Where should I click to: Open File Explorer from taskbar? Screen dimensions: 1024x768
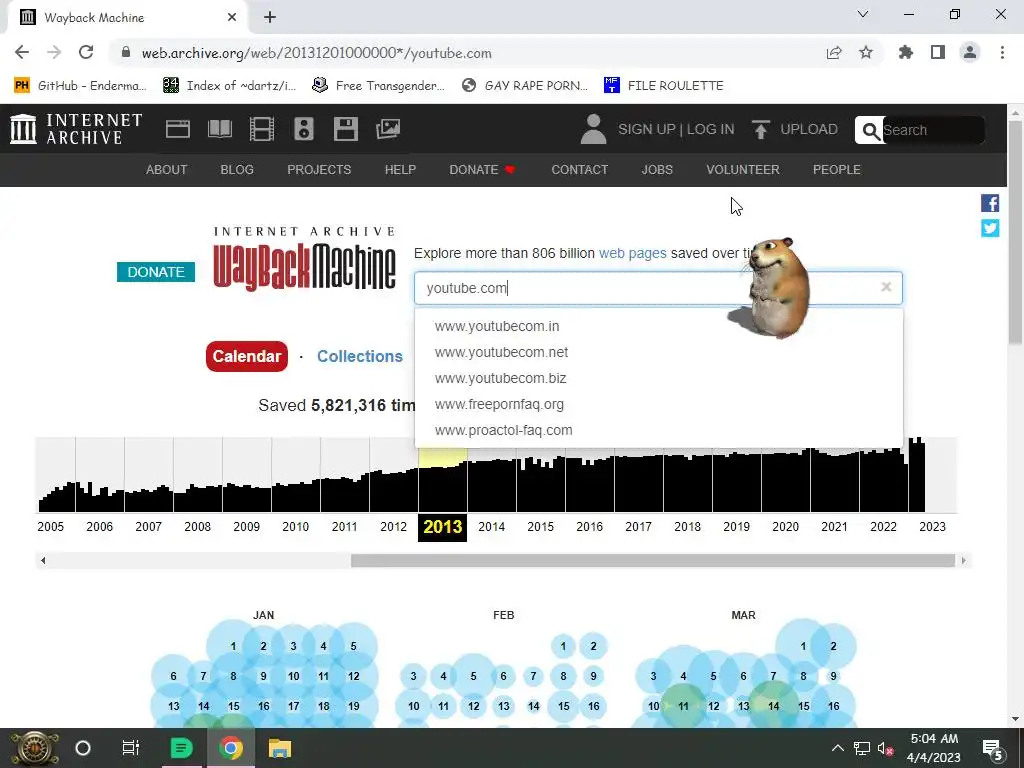(280, 748)
